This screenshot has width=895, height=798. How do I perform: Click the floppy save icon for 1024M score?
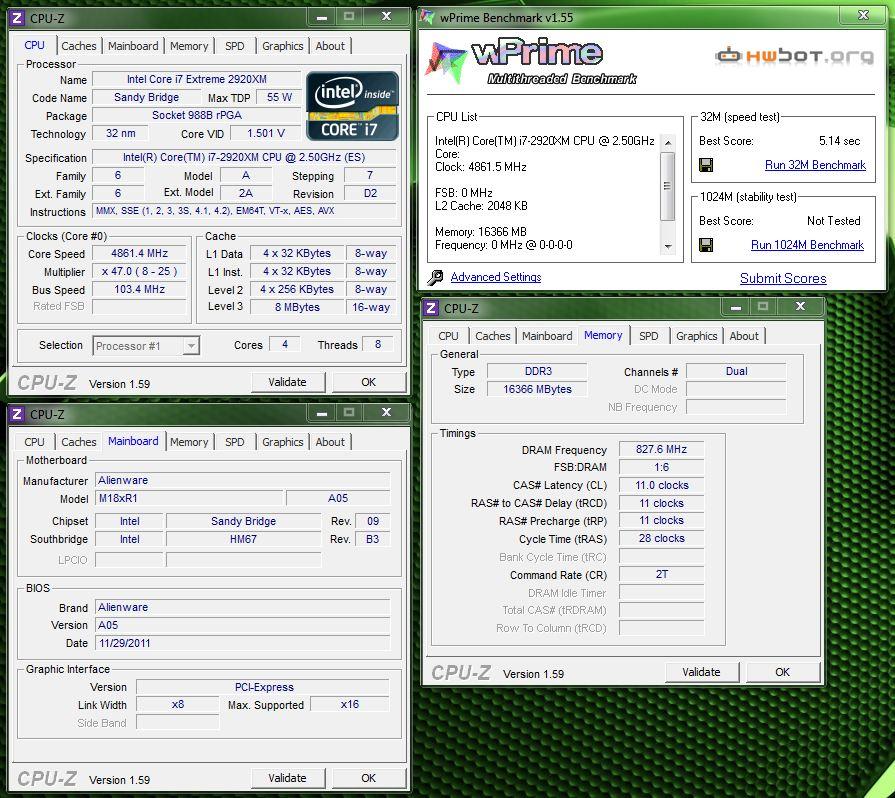[x=706, y=245]
